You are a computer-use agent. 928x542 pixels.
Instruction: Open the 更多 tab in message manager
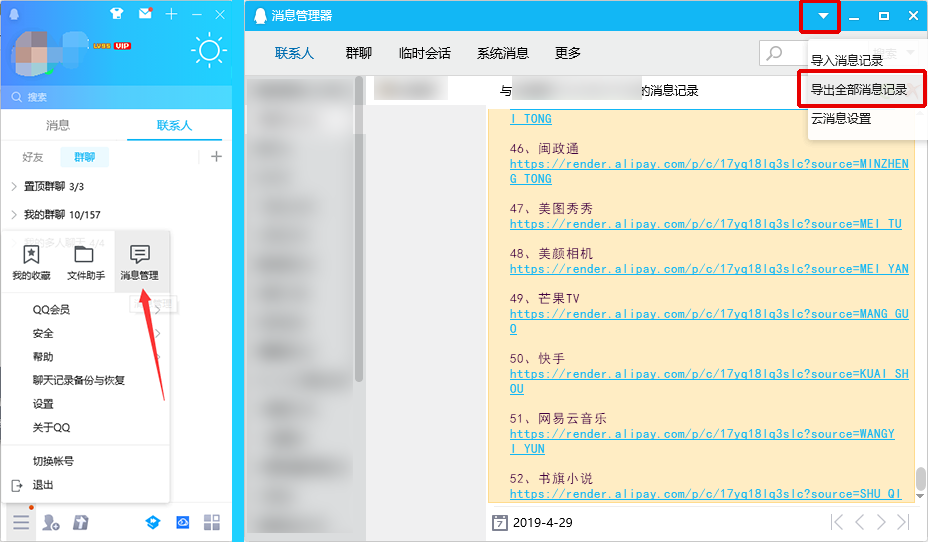(x=568, y=53)
